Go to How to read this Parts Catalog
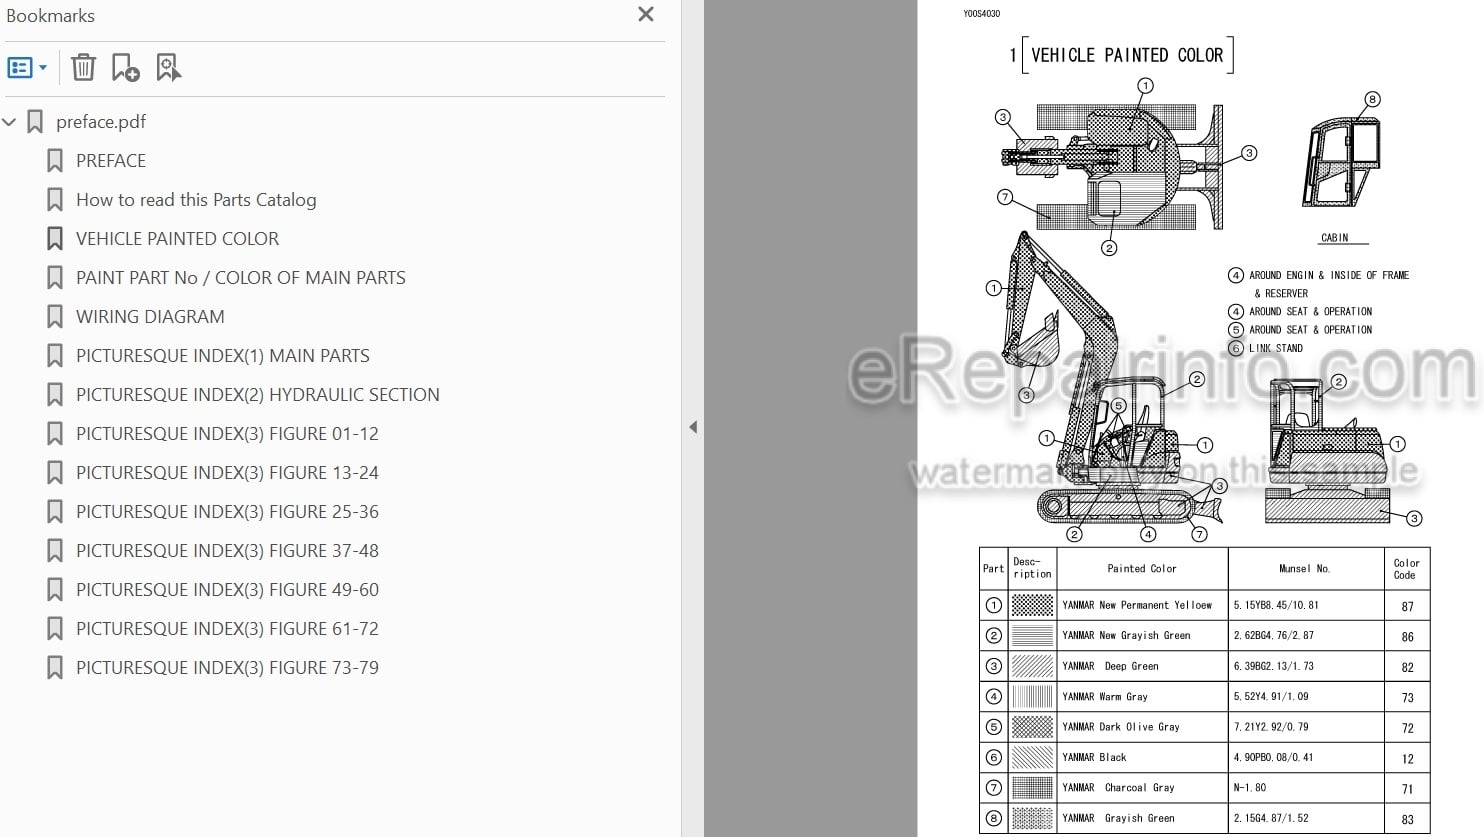1484x837 pixels. pyautogui.click(x=196, y=200)
